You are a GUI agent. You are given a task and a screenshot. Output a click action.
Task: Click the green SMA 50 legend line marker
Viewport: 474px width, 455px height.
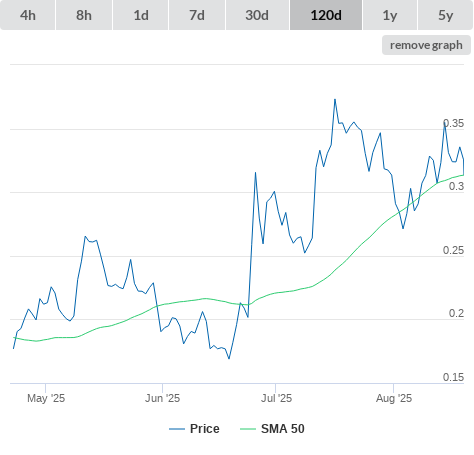coord(248,429)
